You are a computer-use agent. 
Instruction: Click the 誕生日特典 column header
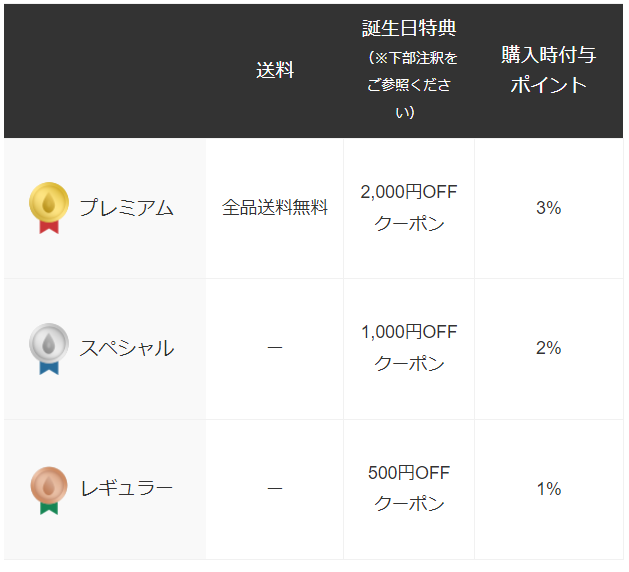point(409,28)
